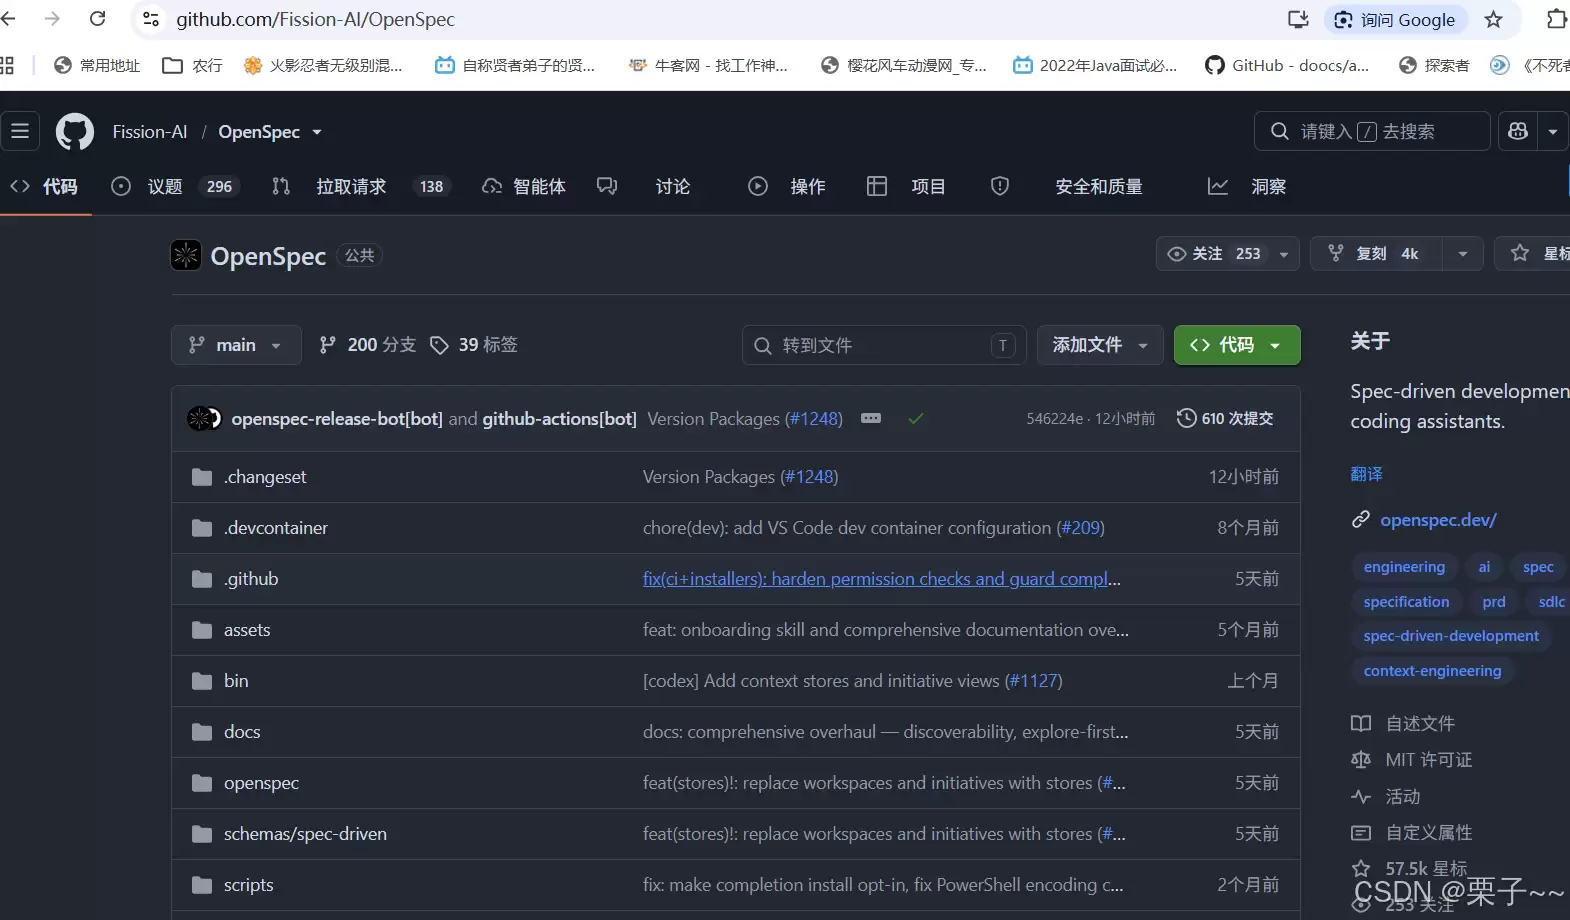
Task: Open the GitHub hamburger navigation menu
Action: pyautogui.click(x=20, y=131)
